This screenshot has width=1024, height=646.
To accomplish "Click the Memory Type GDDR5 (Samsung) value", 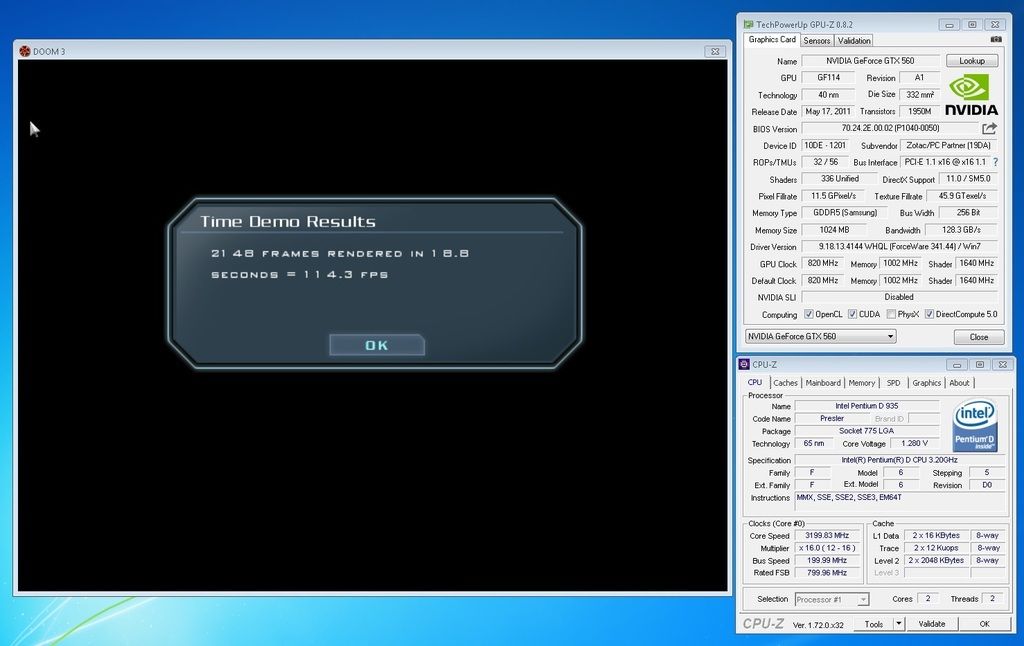I will (844, 213).
